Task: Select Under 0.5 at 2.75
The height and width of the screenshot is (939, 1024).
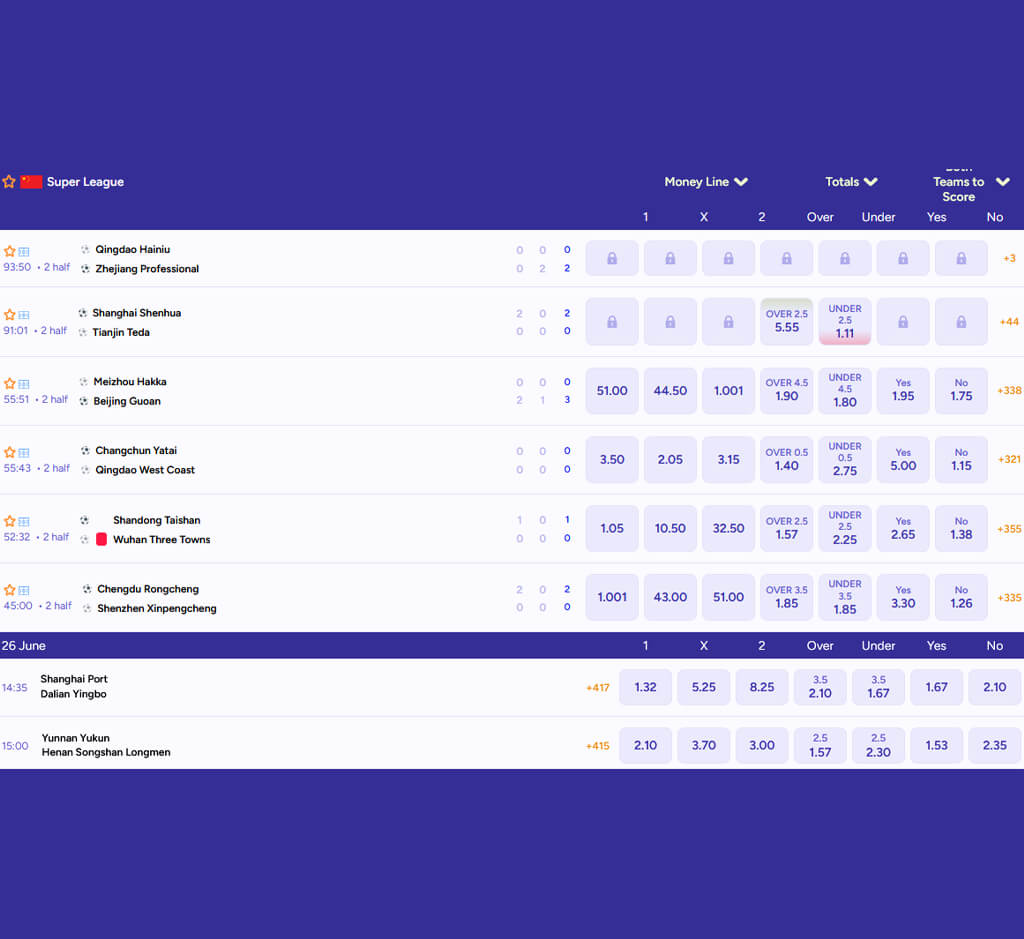Action: coord(845,459)
